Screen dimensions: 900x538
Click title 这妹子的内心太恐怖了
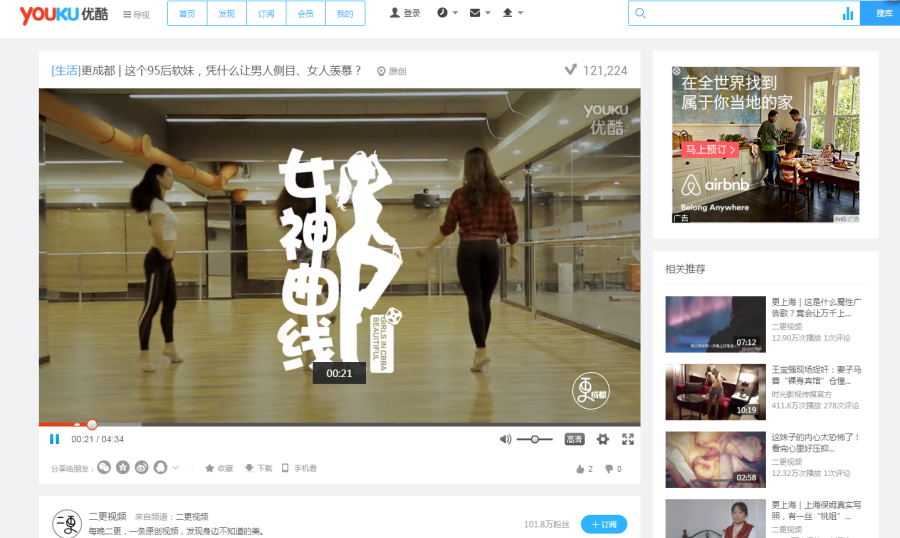[816, 443]
